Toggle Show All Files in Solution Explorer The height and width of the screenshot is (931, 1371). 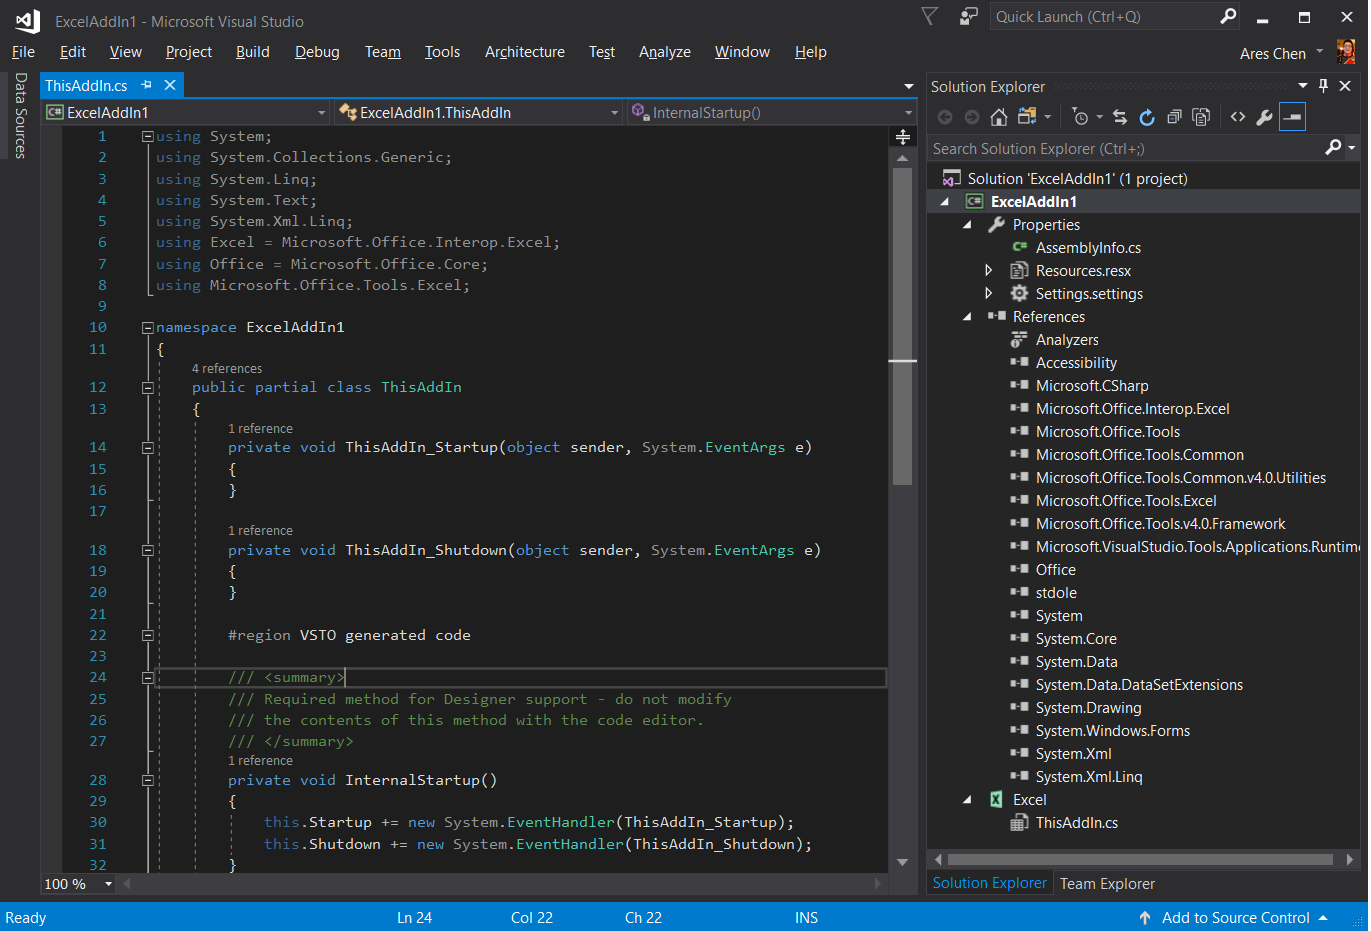pos(1201,117)
